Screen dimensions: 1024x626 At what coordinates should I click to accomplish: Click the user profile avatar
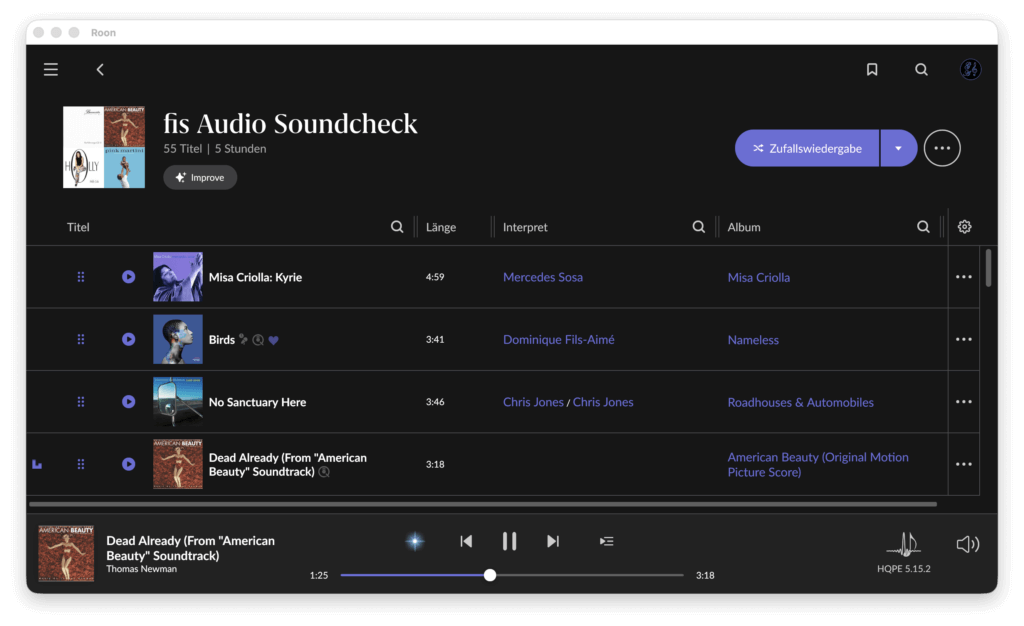click(x=970, y=70)
